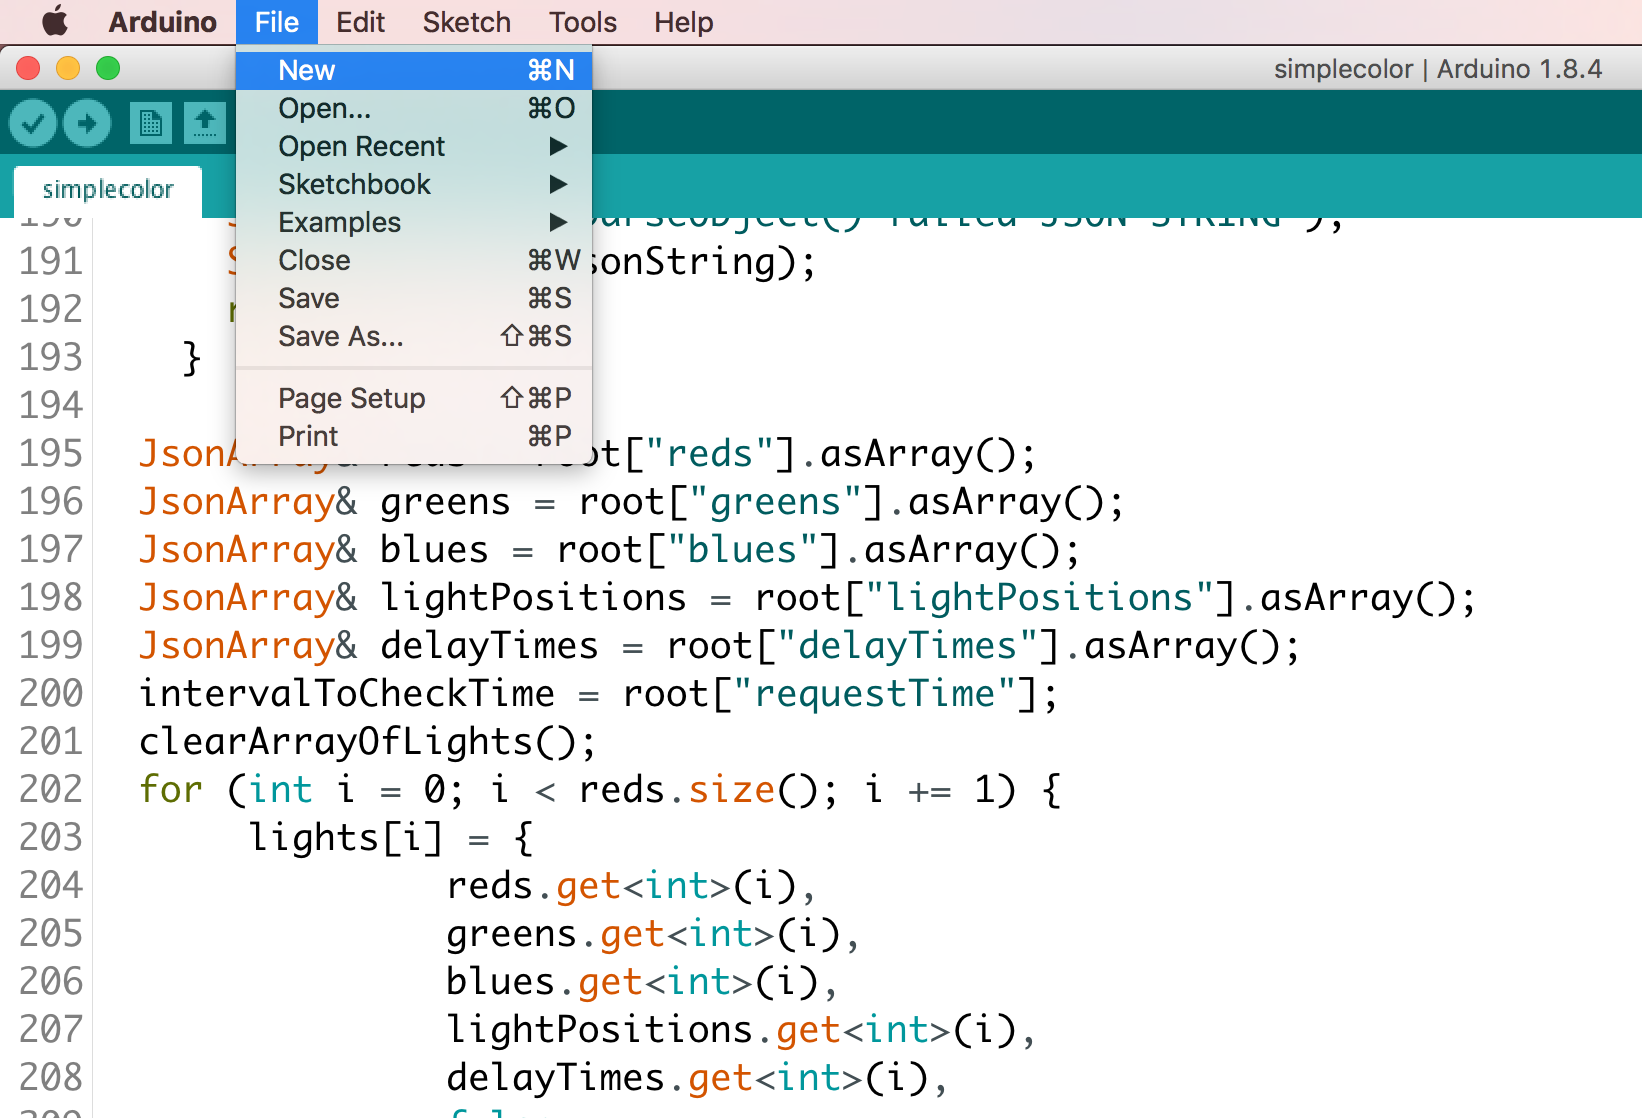1642x1118 pixels.
Task: Click the Open sketch up-arrow icon
Action: pos(205,124)
